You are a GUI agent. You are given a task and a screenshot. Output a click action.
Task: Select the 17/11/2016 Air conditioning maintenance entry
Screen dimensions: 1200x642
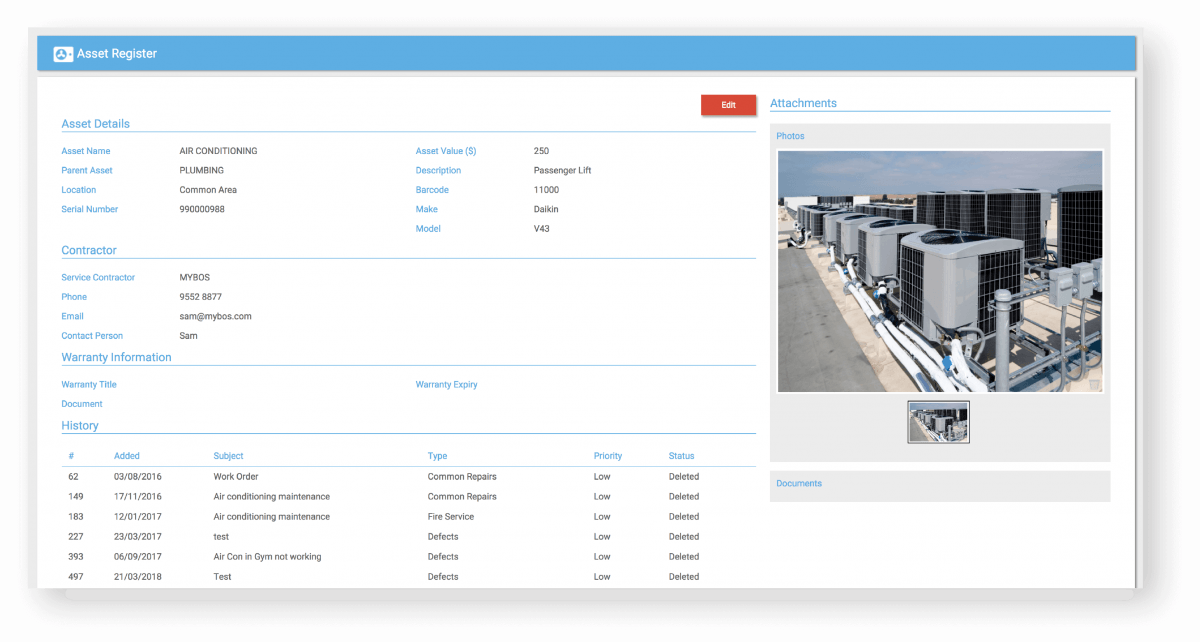coord(408,497)
